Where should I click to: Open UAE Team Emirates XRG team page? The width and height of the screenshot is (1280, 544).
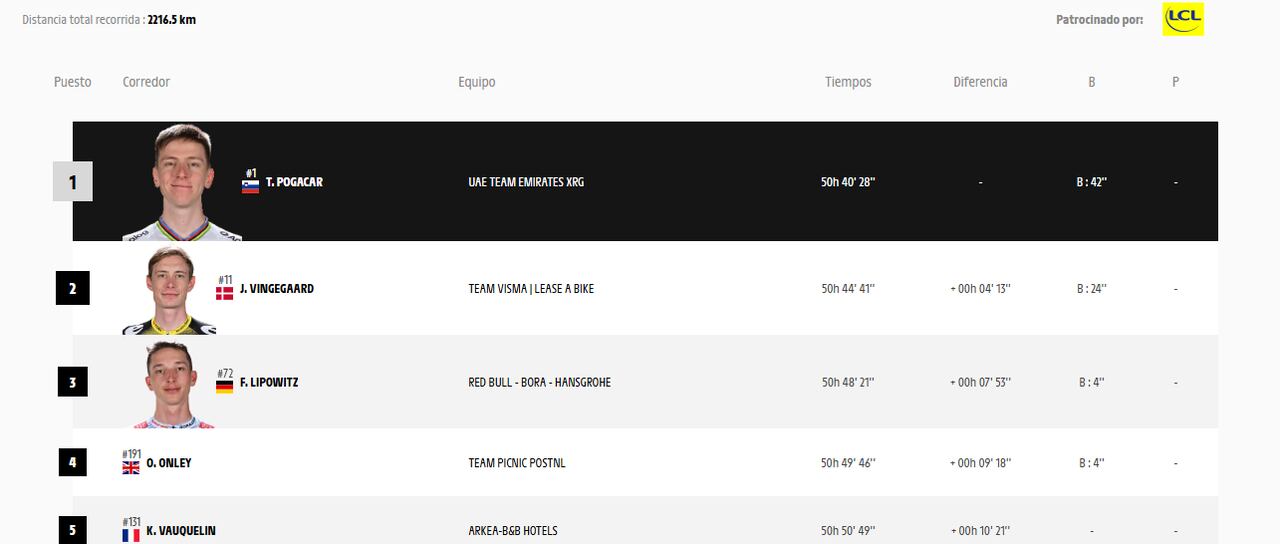[526, 182]
